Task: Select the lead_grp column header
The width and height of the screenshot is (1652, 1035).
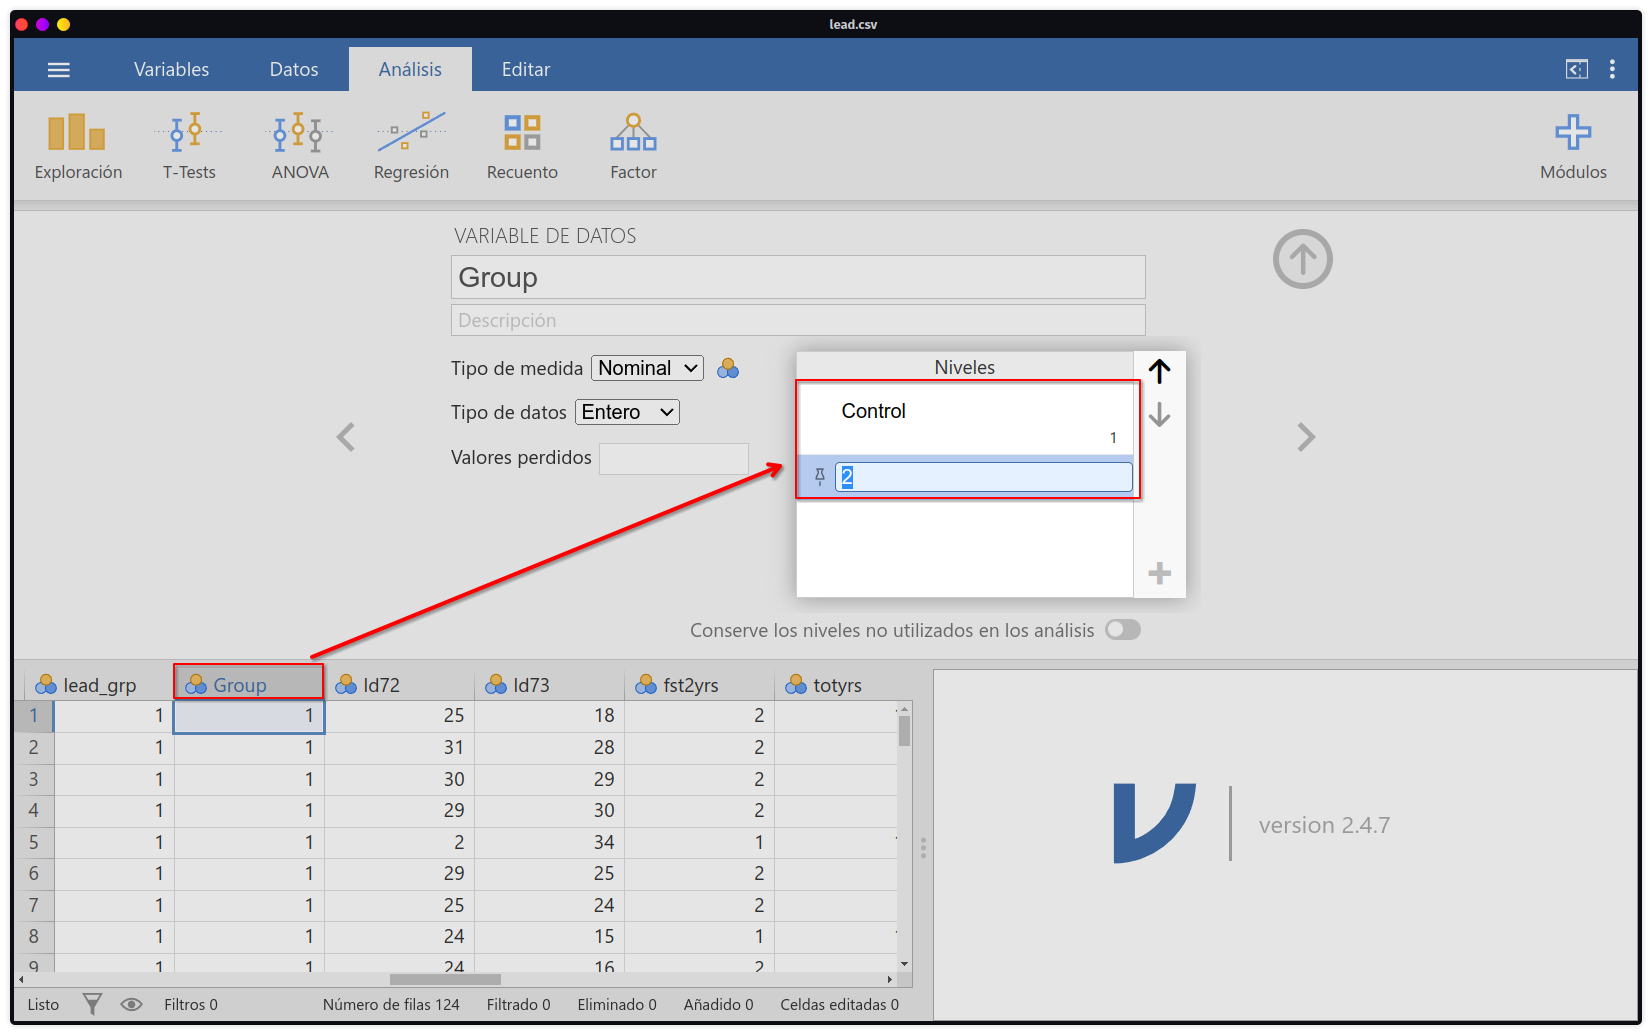Action: 99,685
